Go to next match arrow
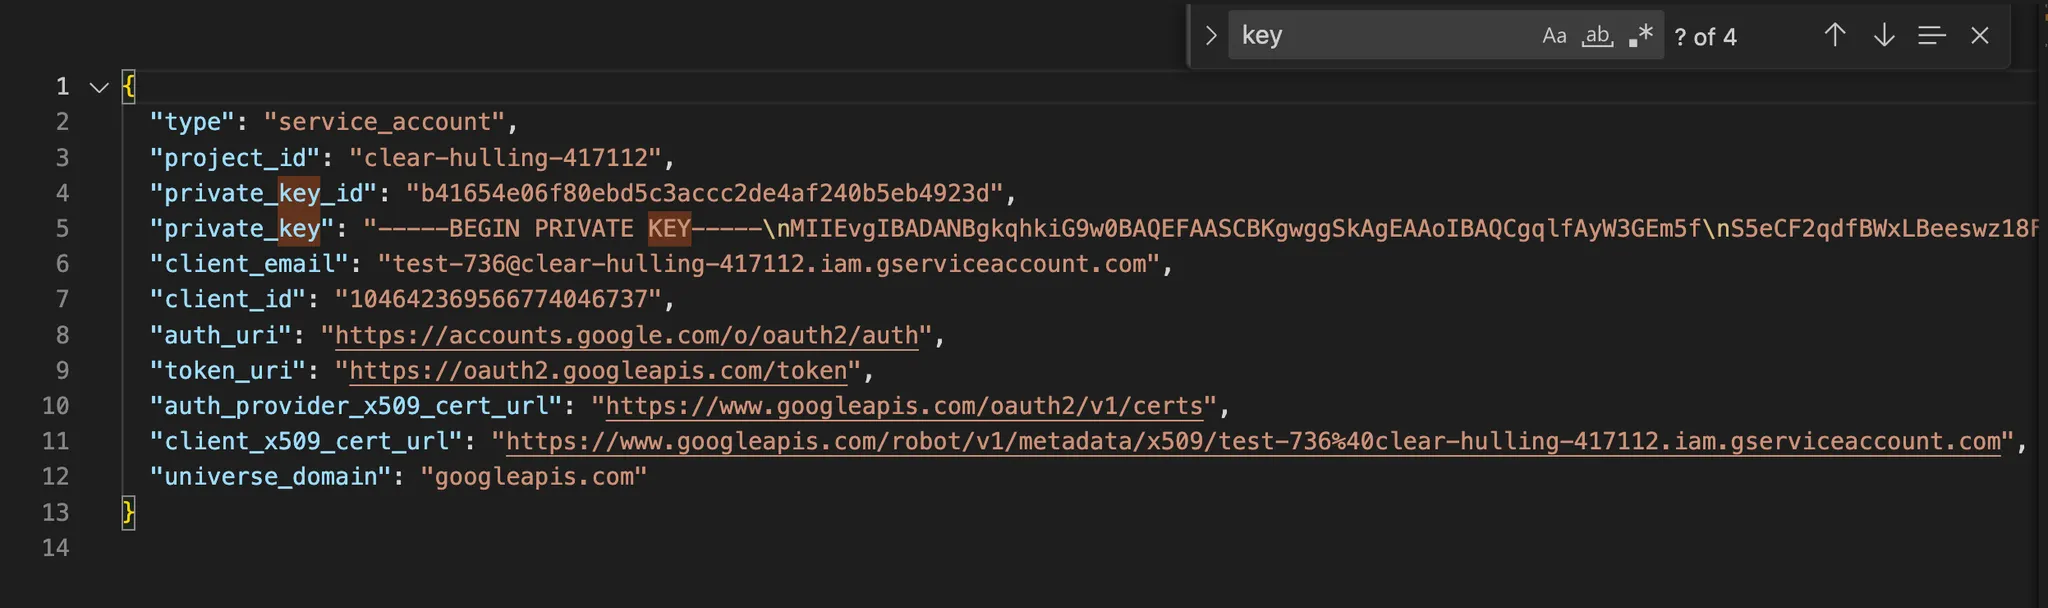The width and height of the screenshot is (2048, 608). 1884,36
